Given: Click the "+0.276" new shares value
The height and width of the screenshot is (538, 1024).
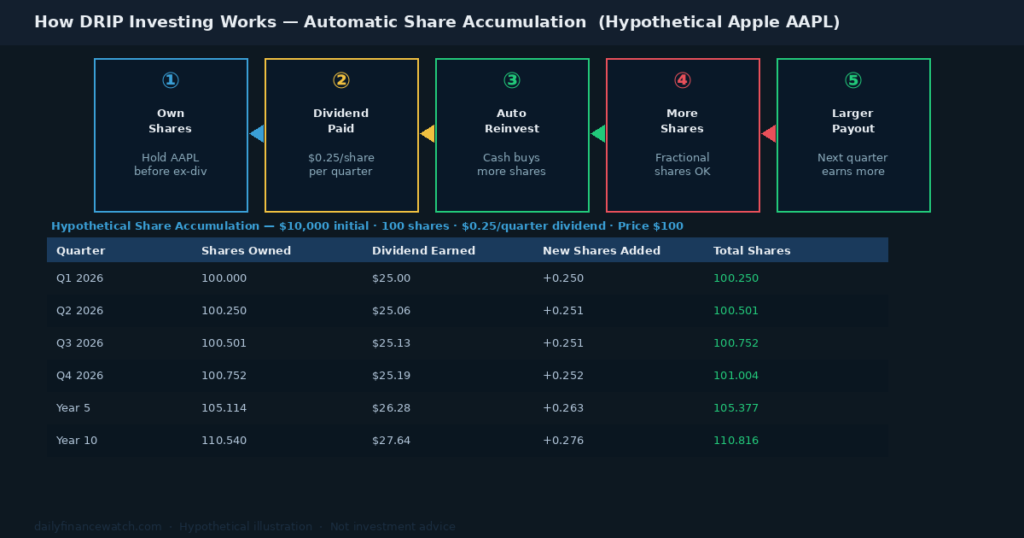Looking at the screenshot, I should click(563, 441).
